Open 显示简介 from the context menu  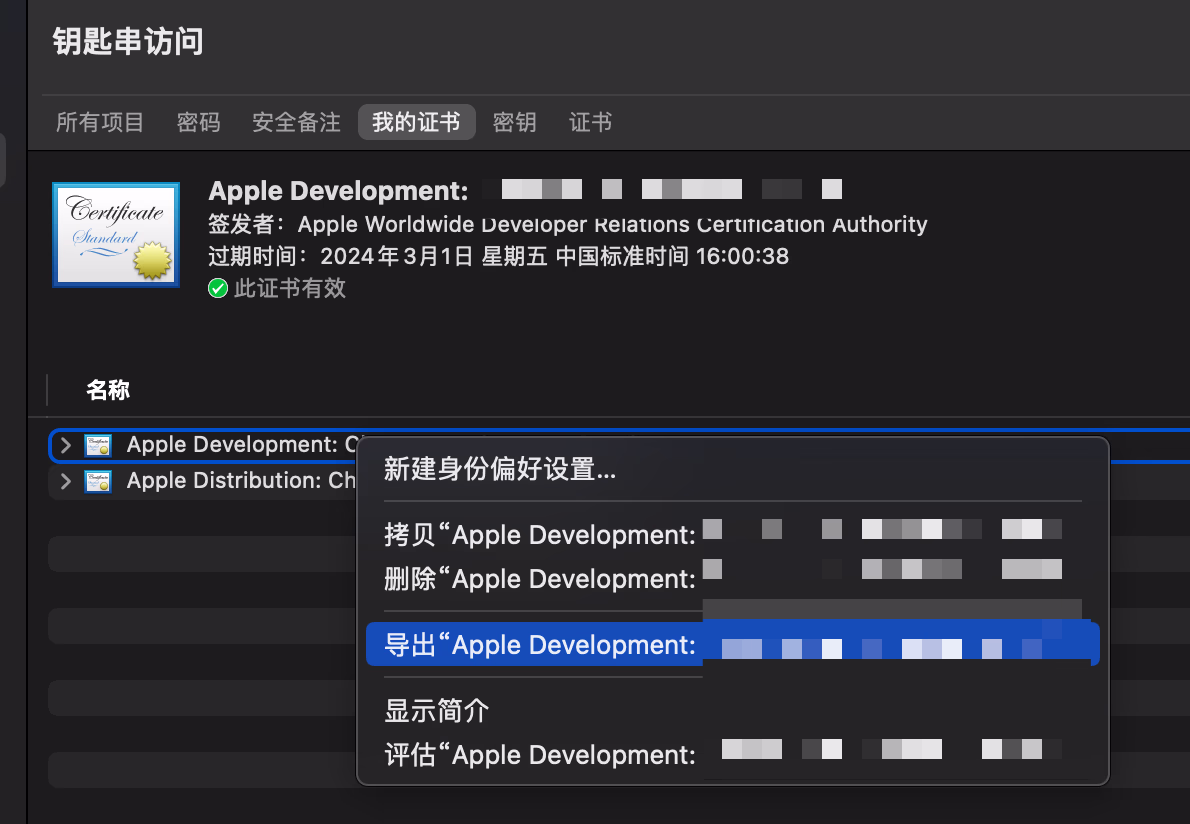[x=437, y=711]
